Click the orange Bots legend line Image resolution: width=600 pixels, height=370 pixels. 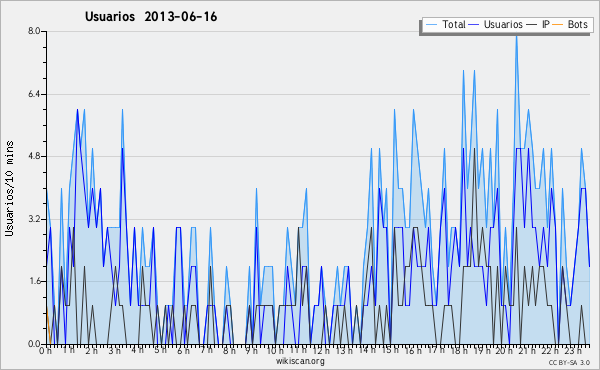(x=558, y=25)
